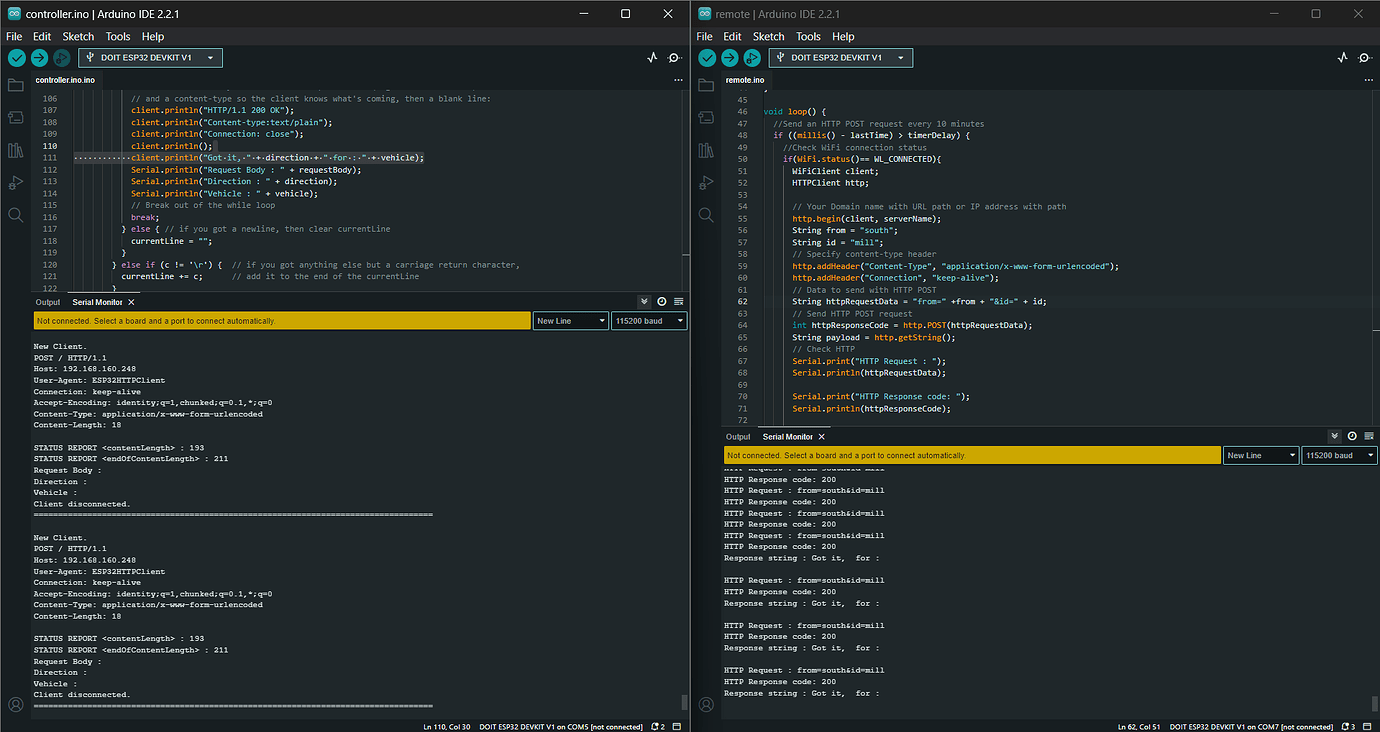The width and height of the screenshot is (1380, 732).
Task: Open Search panel in remote sidebar
Action: click(706, 214)
